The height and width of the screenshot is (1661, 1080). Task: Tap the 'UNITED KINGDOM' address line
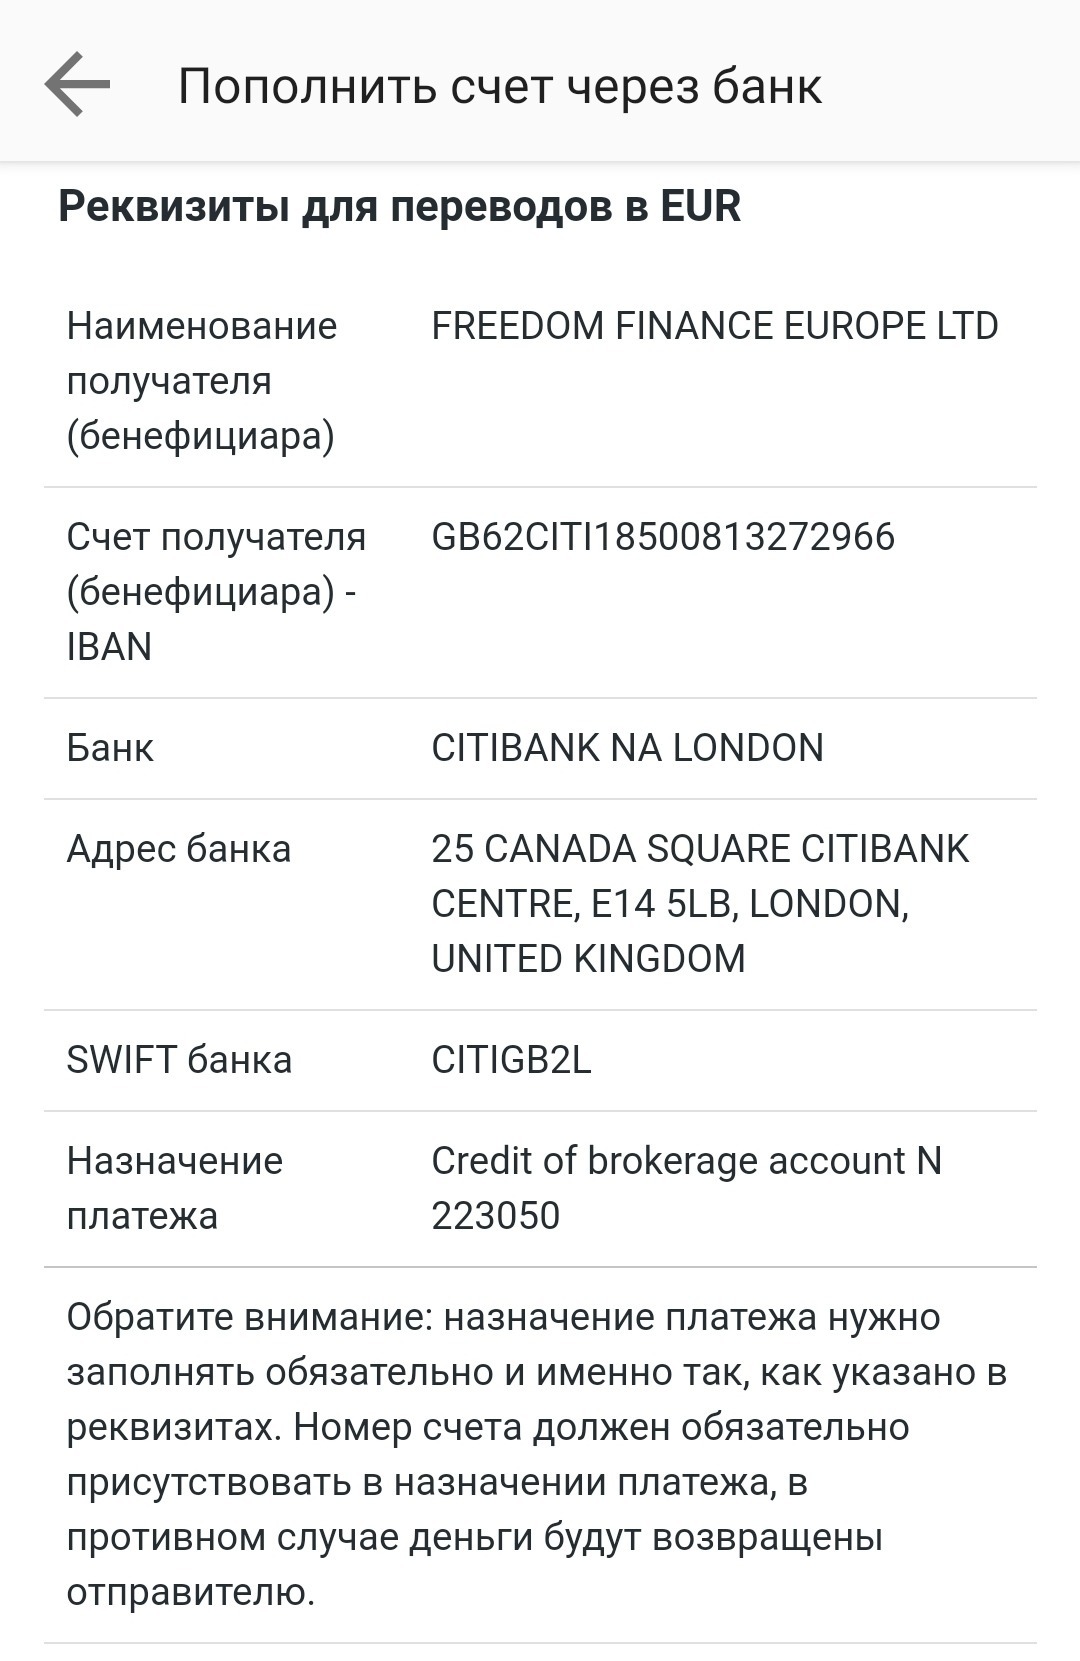(x=588, y=959)
